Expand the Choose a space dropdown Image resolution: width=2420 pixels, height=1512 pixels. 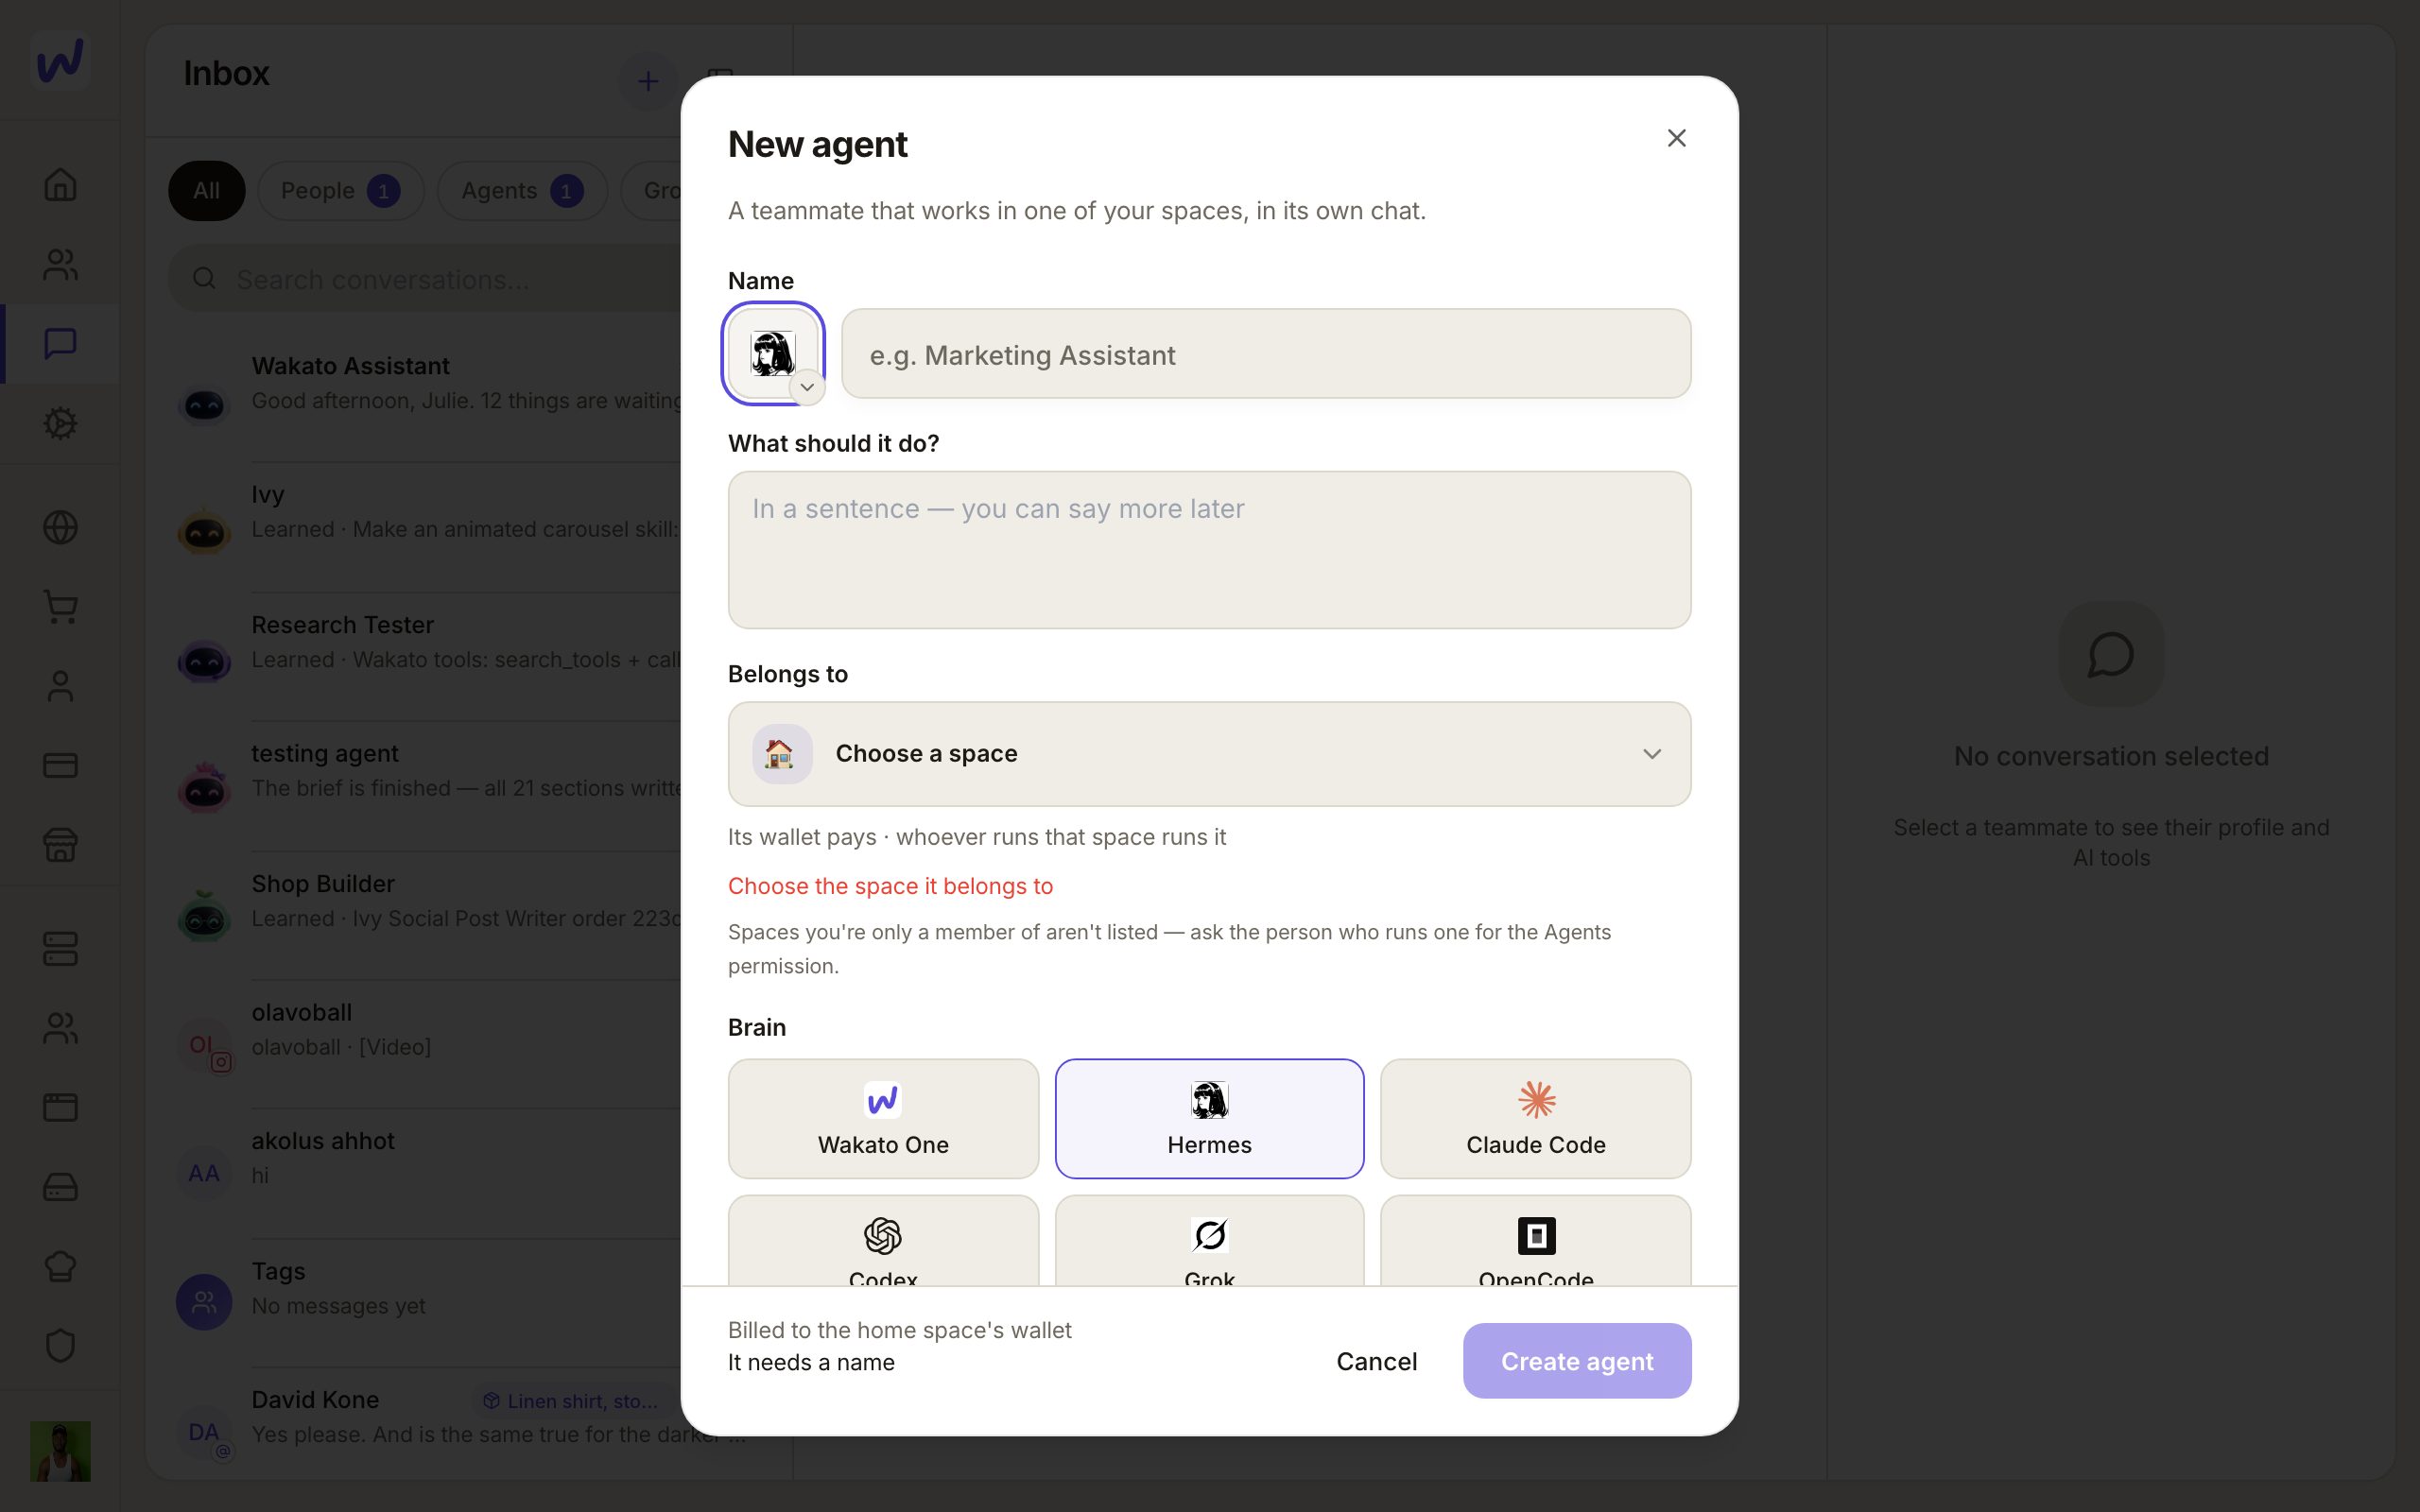click(x=1209, y=754)
